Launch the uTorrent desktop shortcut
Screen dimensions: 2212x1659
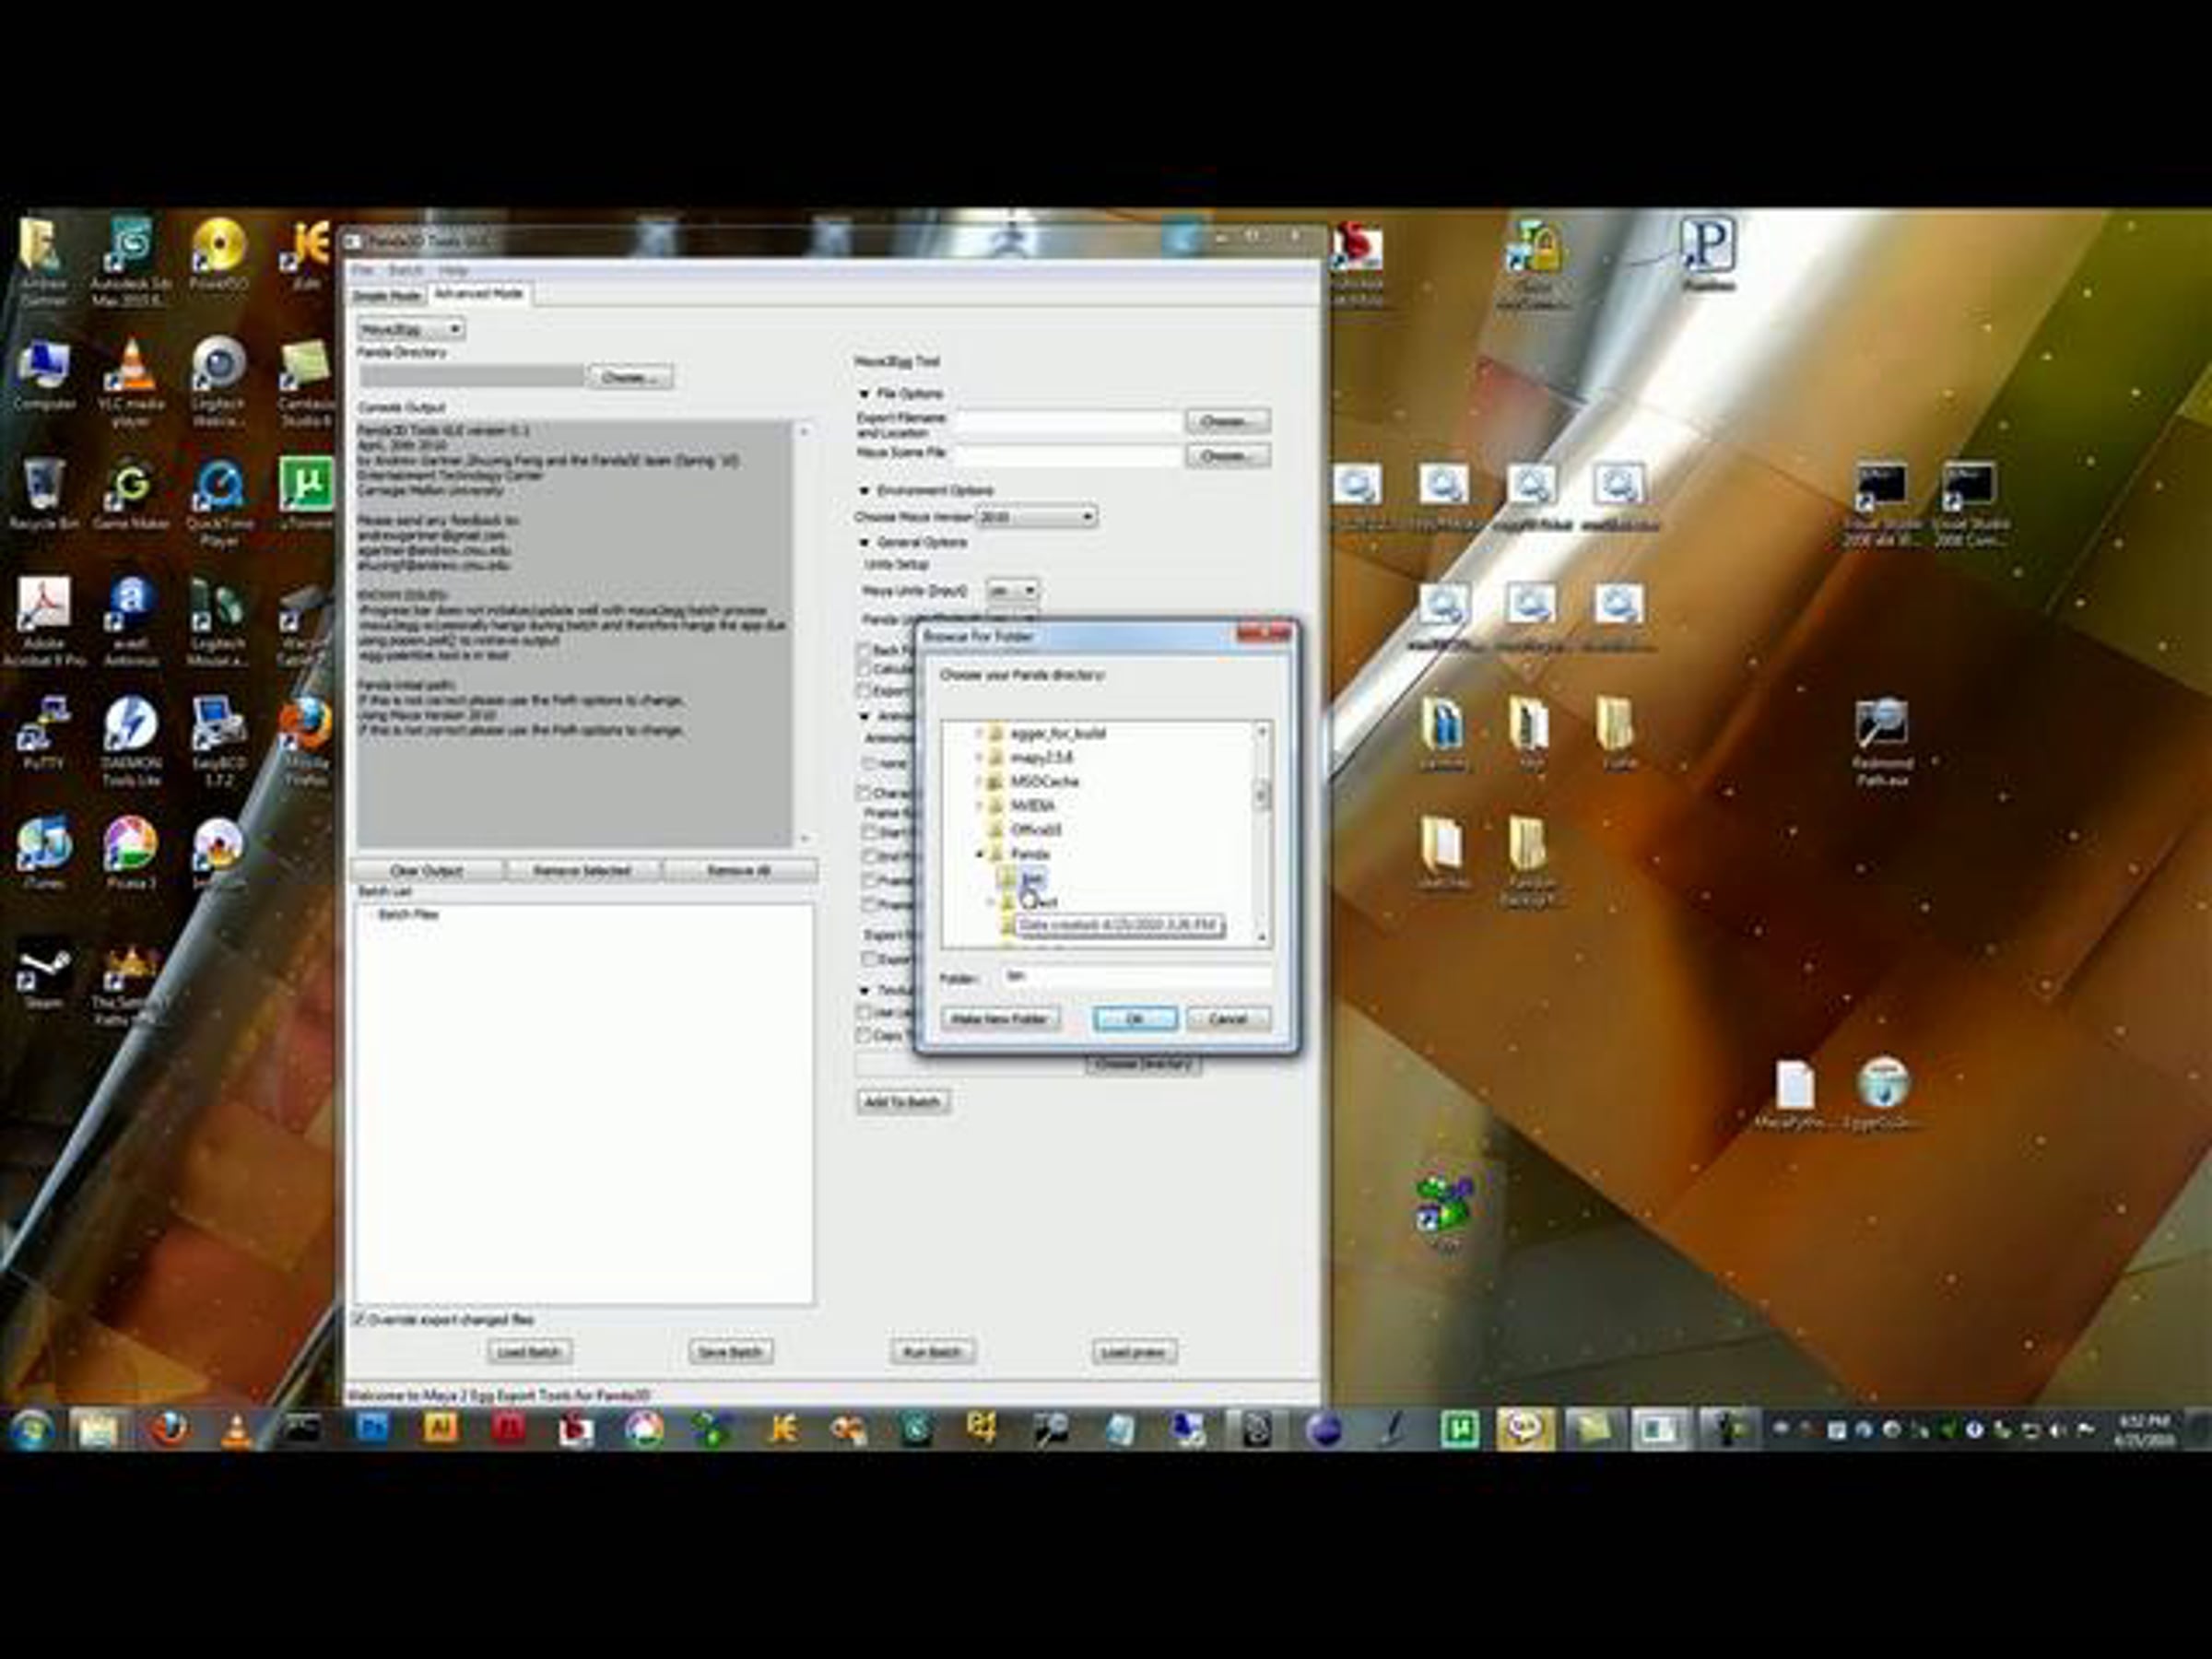[x=306, y=493]
